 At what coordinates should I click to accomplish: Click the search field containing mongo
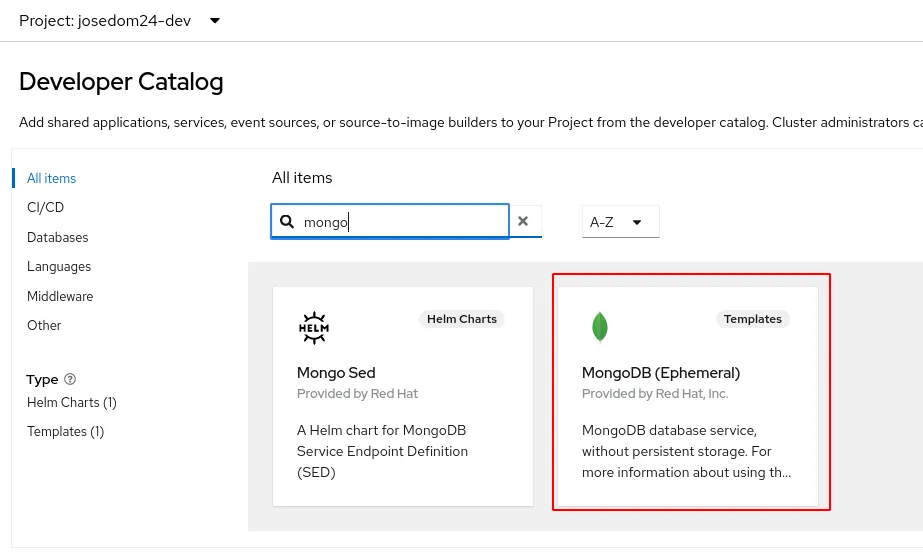click(x=400, y=222)
